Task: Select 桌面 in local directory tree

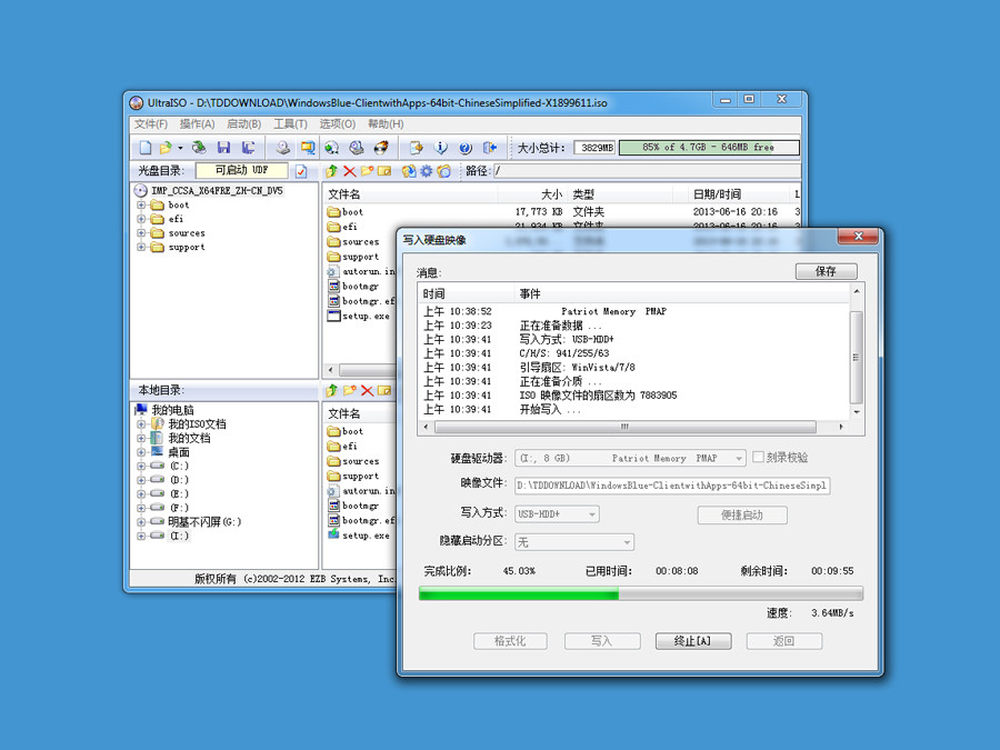Action: click(179, 452)
